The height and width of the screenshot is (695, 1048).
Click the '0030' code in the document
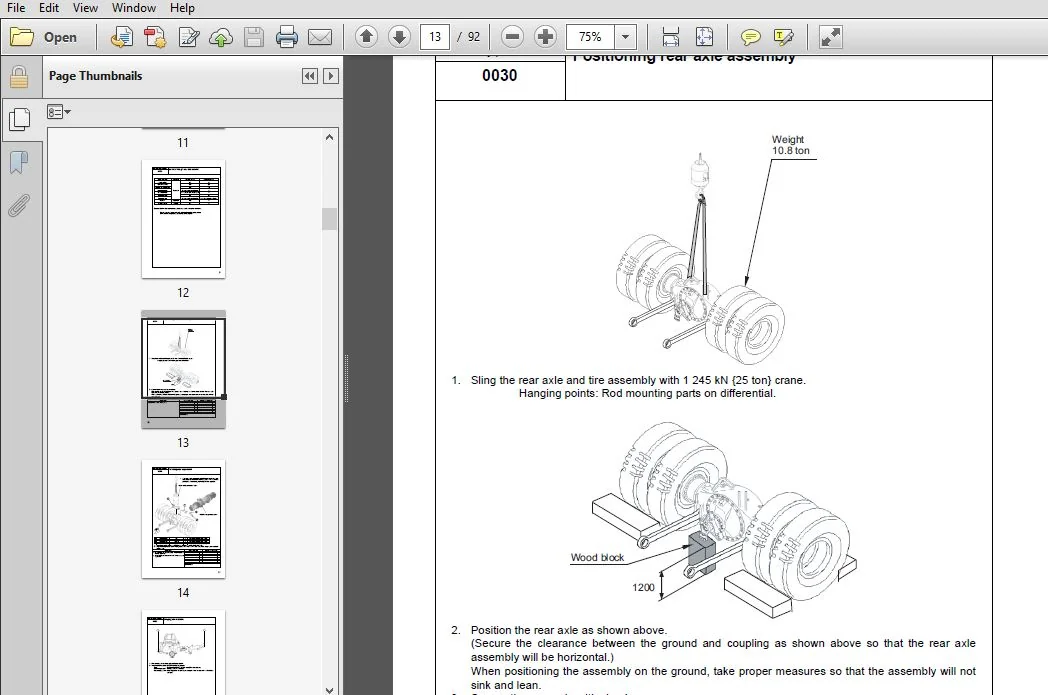click(x=499, y=76)
